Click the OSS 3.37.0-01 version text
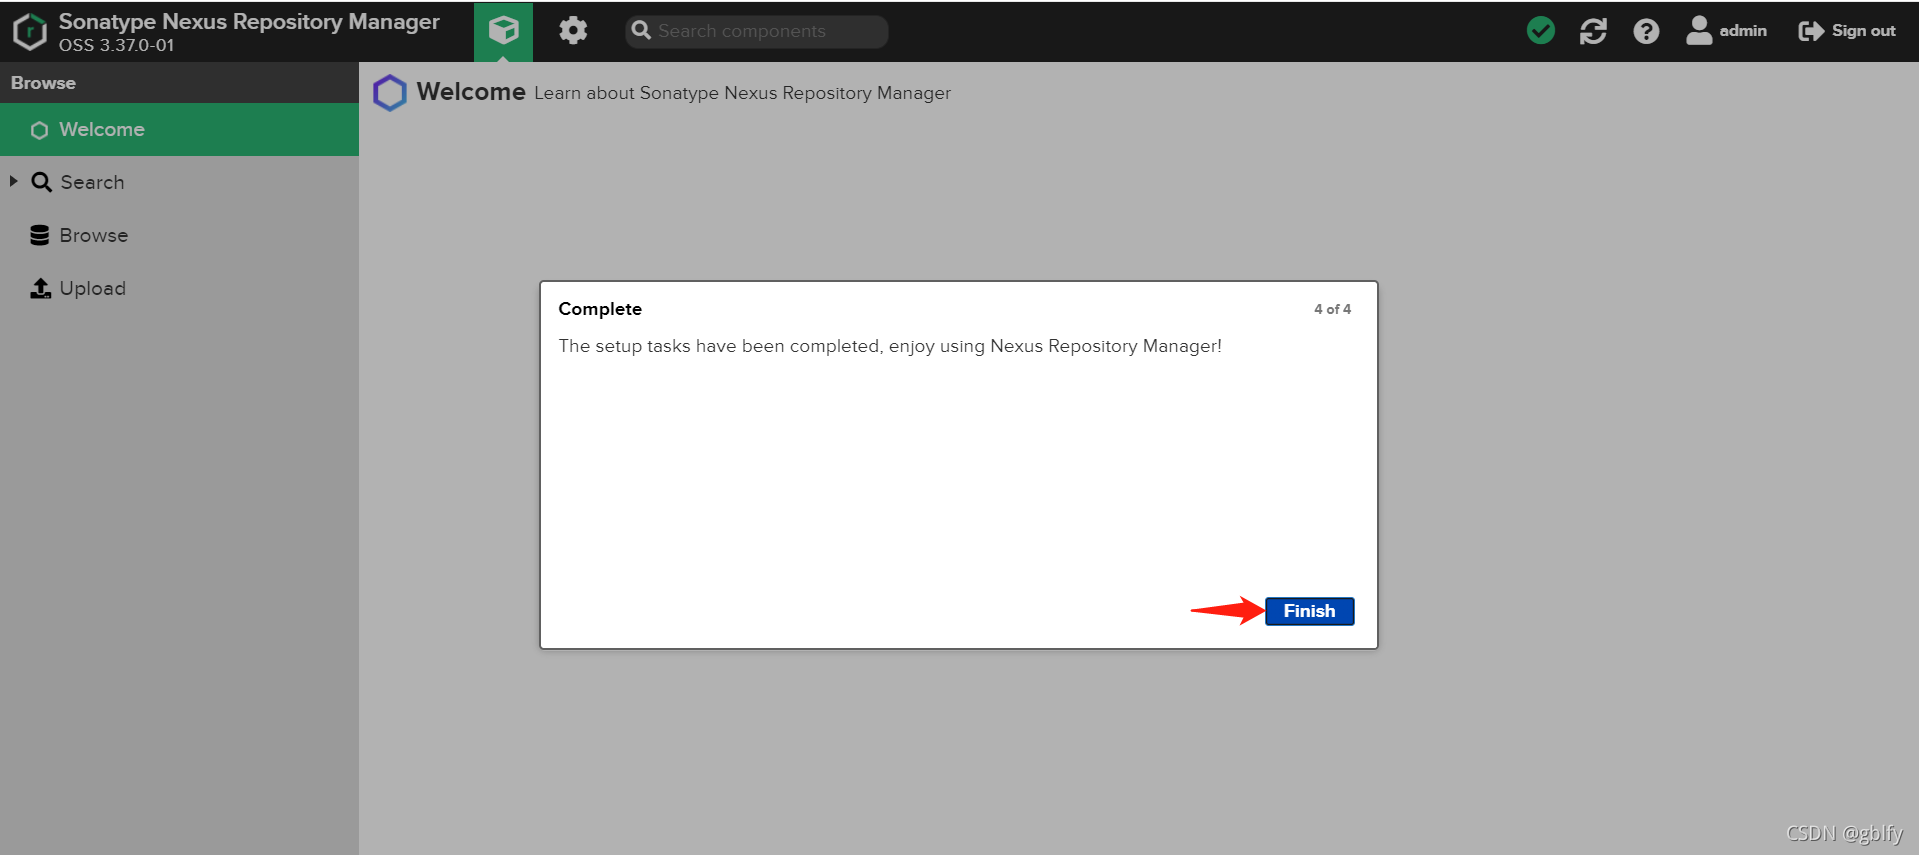This screenshot has width=1919, height=855. pyautogui.click(x=116, y=45)
